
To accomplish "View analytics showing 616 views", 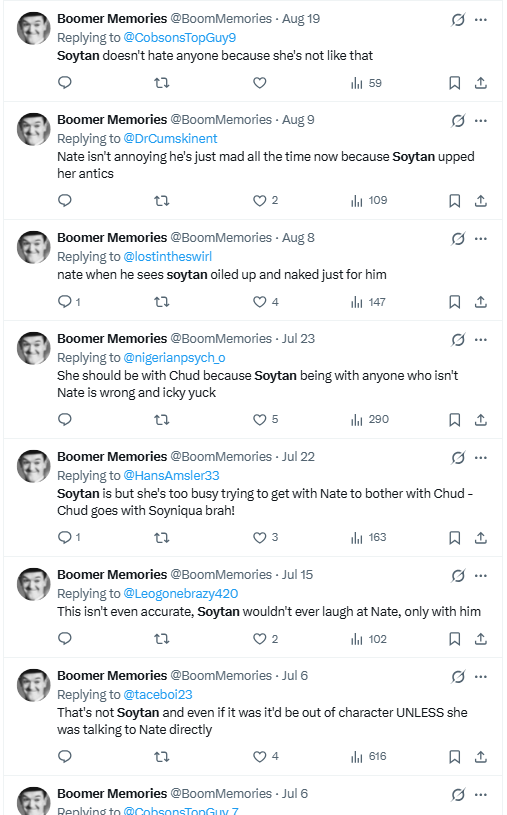I will tap(369, 756).
